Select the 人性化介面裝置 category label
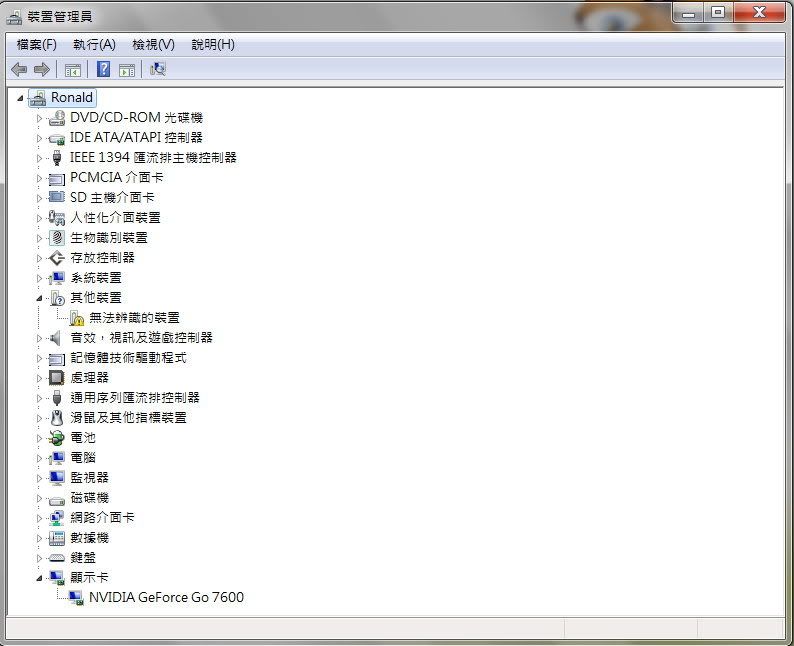This screenshot has width=794, height=646. (x=115, y=218)
